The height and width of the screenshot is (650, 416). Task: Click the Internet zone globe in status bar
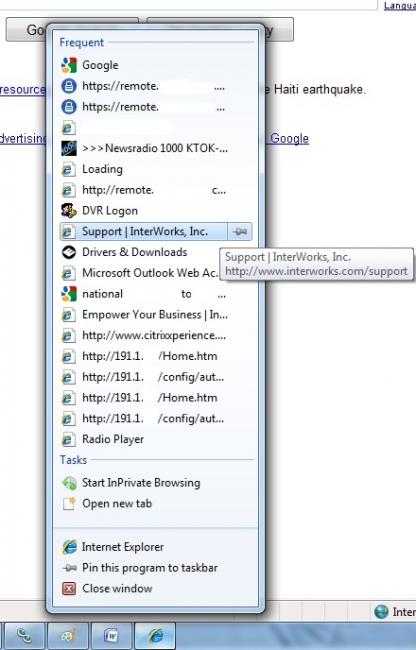click(x=381, y=612)
